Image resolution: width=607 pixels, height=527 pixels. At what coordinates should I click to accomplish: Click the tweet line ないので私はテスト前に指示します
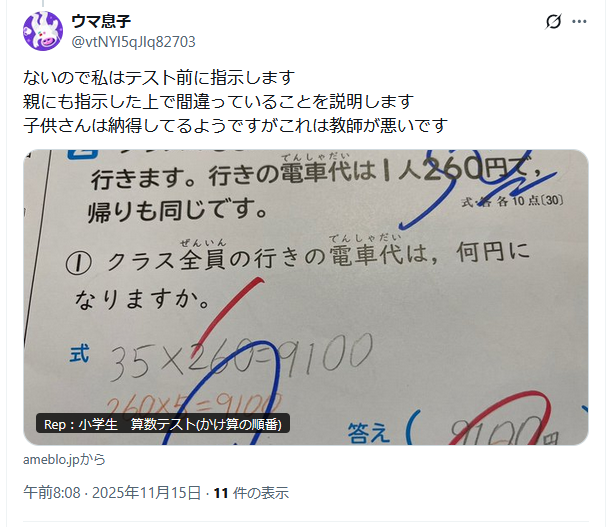coord(159,78)
